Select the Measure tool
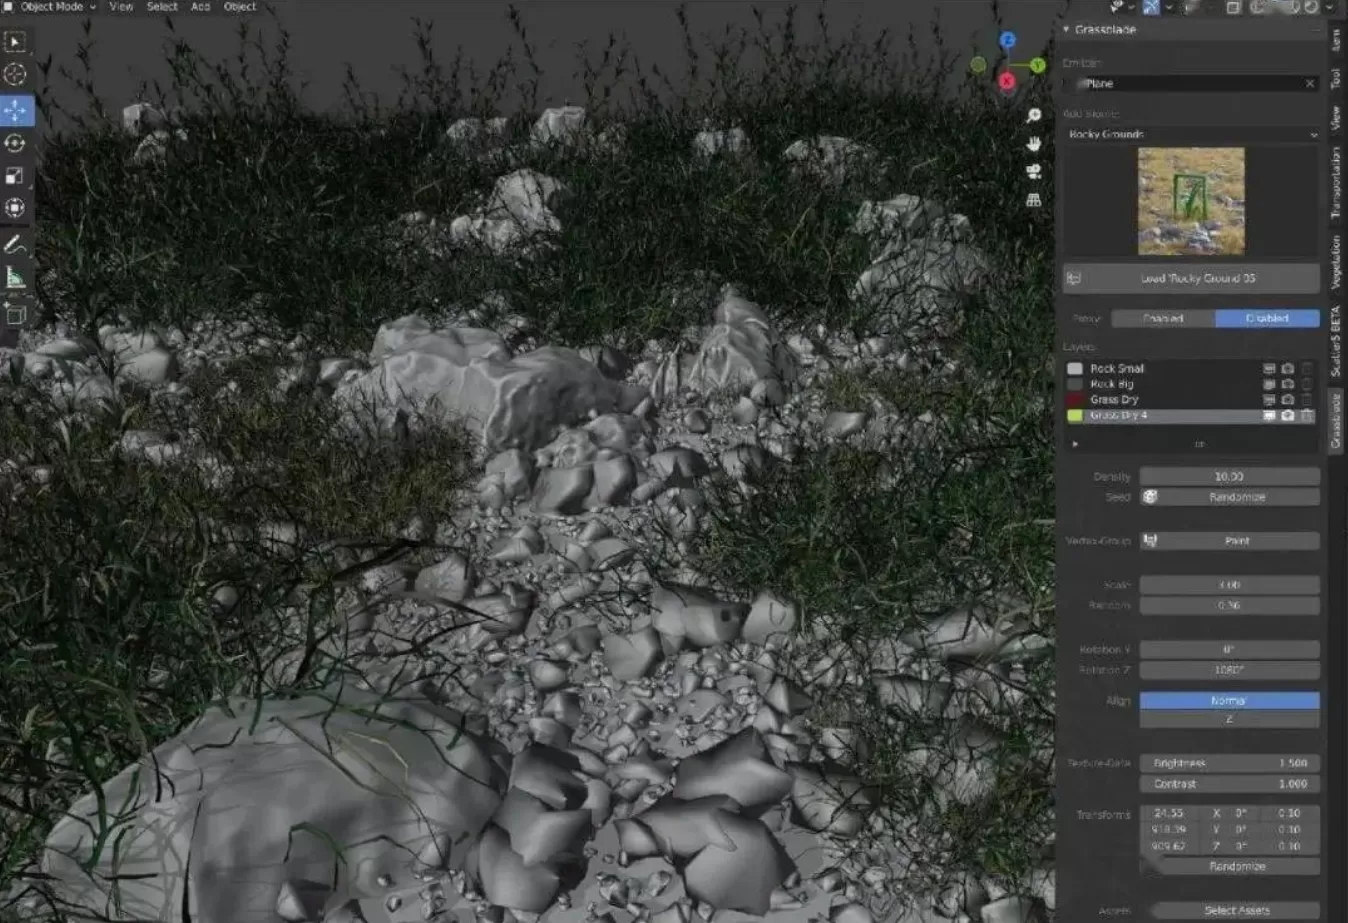 coord(15,277)
